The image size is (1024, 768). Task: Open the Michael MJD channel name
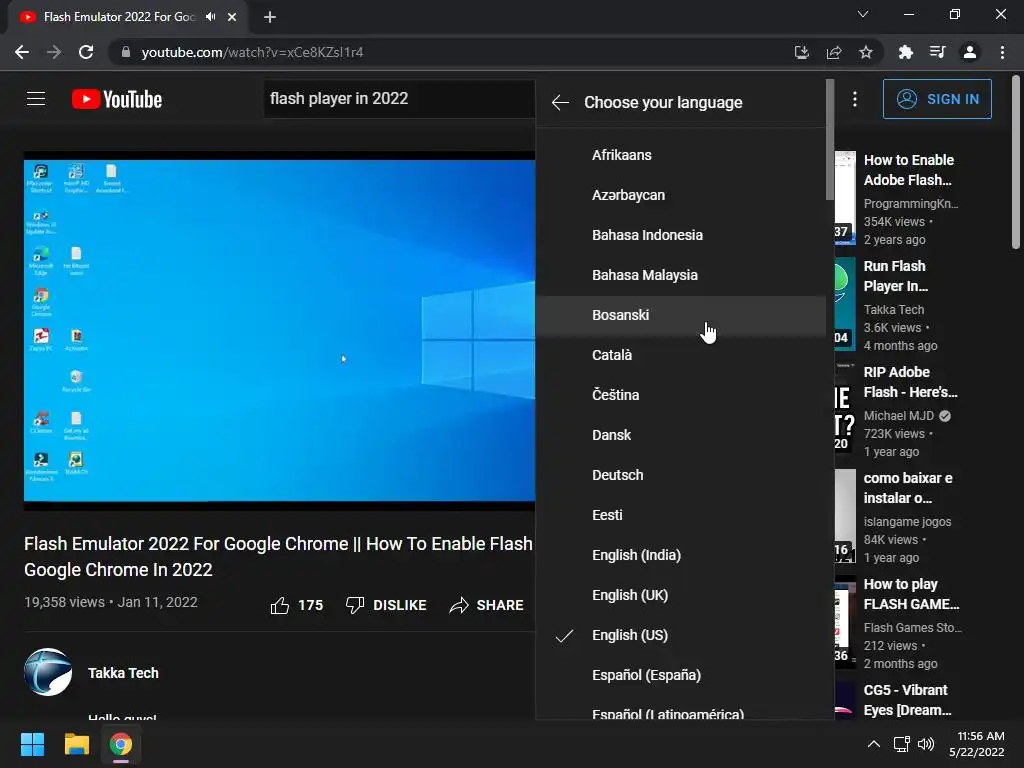[x=899, y=416]
